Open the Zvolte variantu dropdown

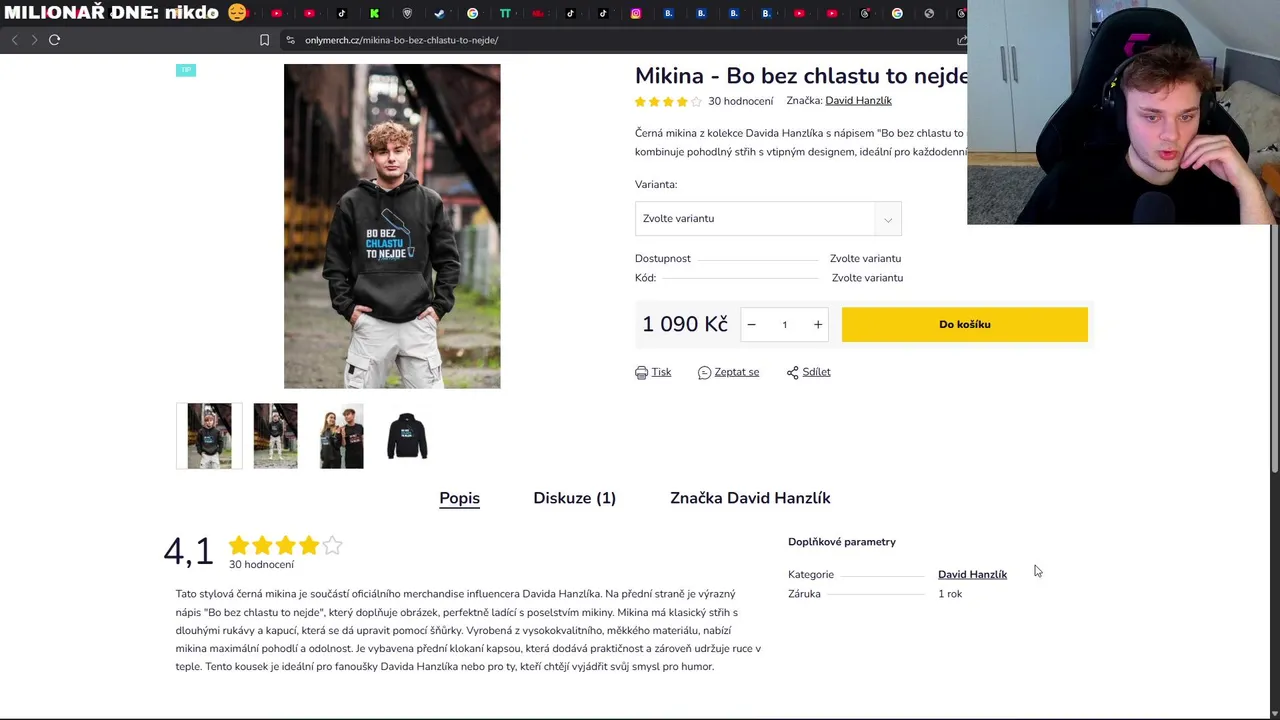768,219
